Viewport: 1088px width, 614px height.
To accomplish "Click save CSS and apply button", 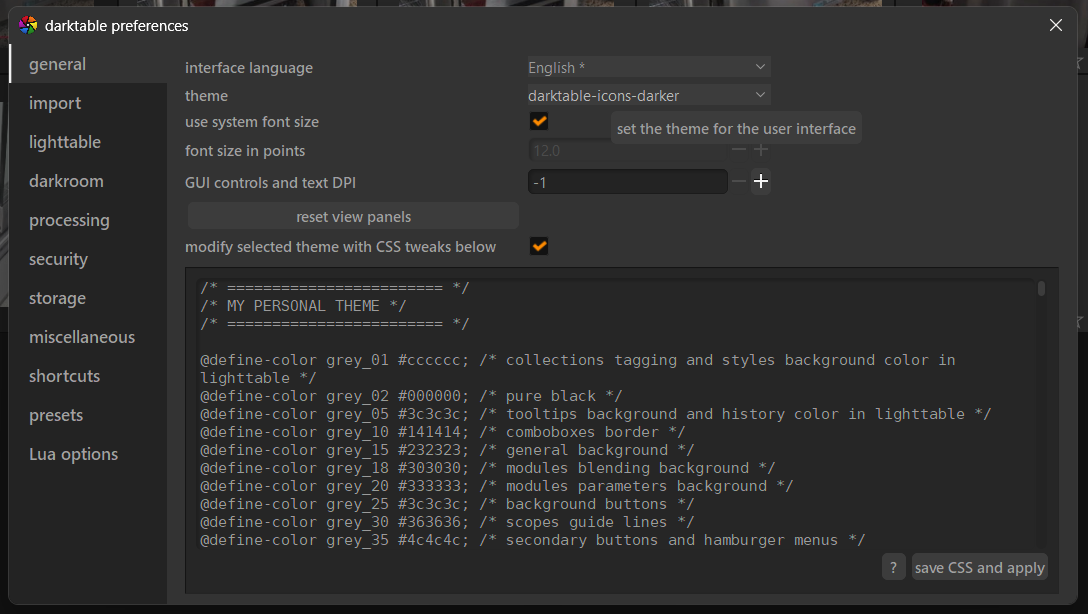I will (979, 568).
